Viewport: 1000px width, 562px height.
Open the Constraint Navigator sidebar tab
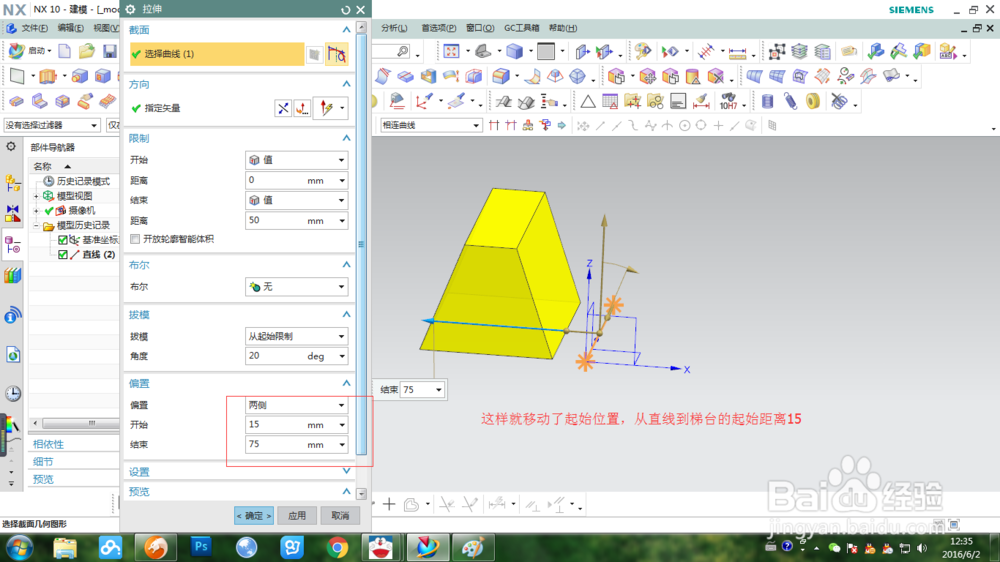[x=12, y=213]
